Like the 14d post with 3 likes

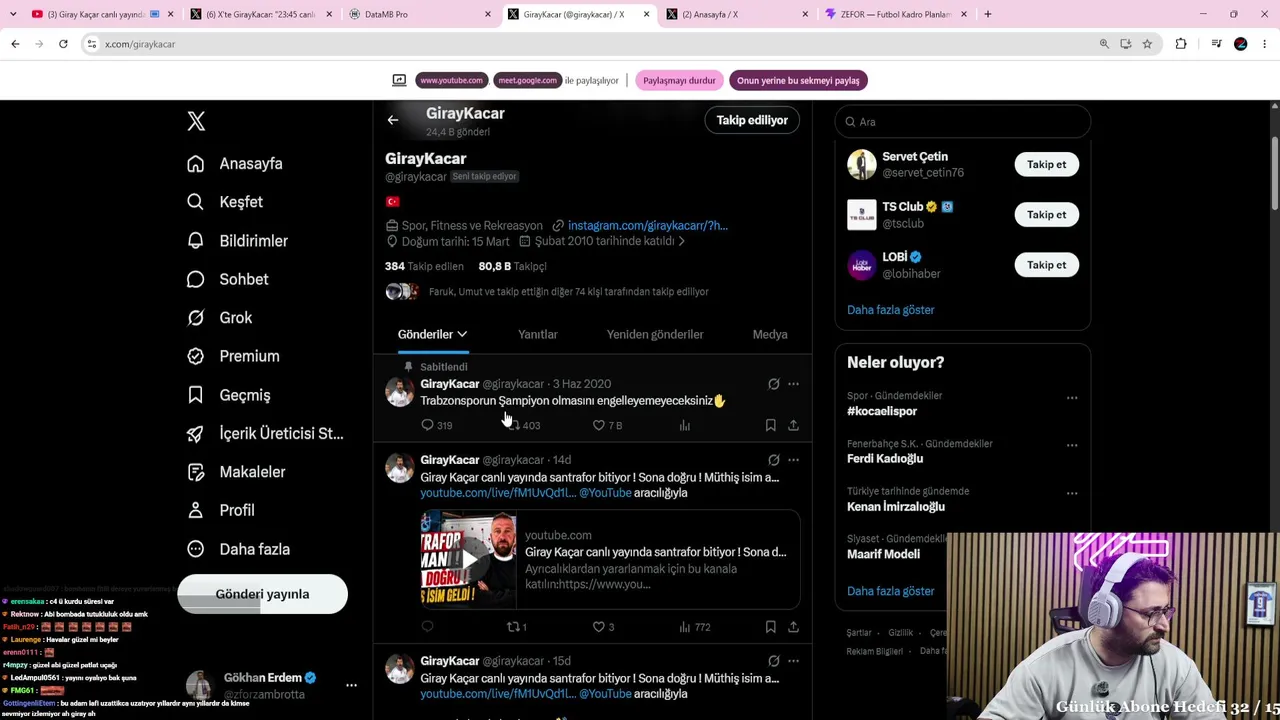603,627
